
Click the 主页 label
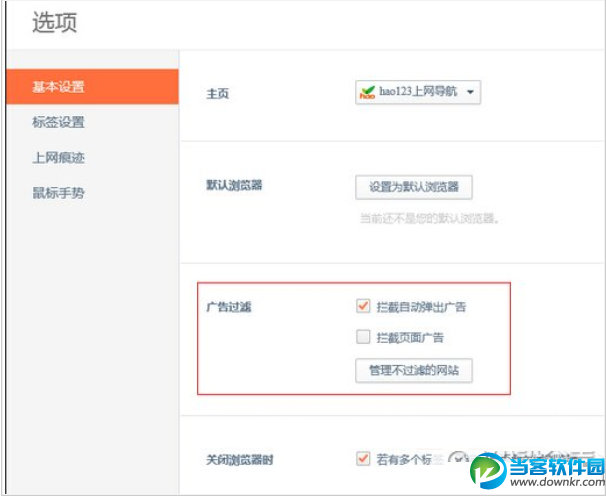[218, 94]
